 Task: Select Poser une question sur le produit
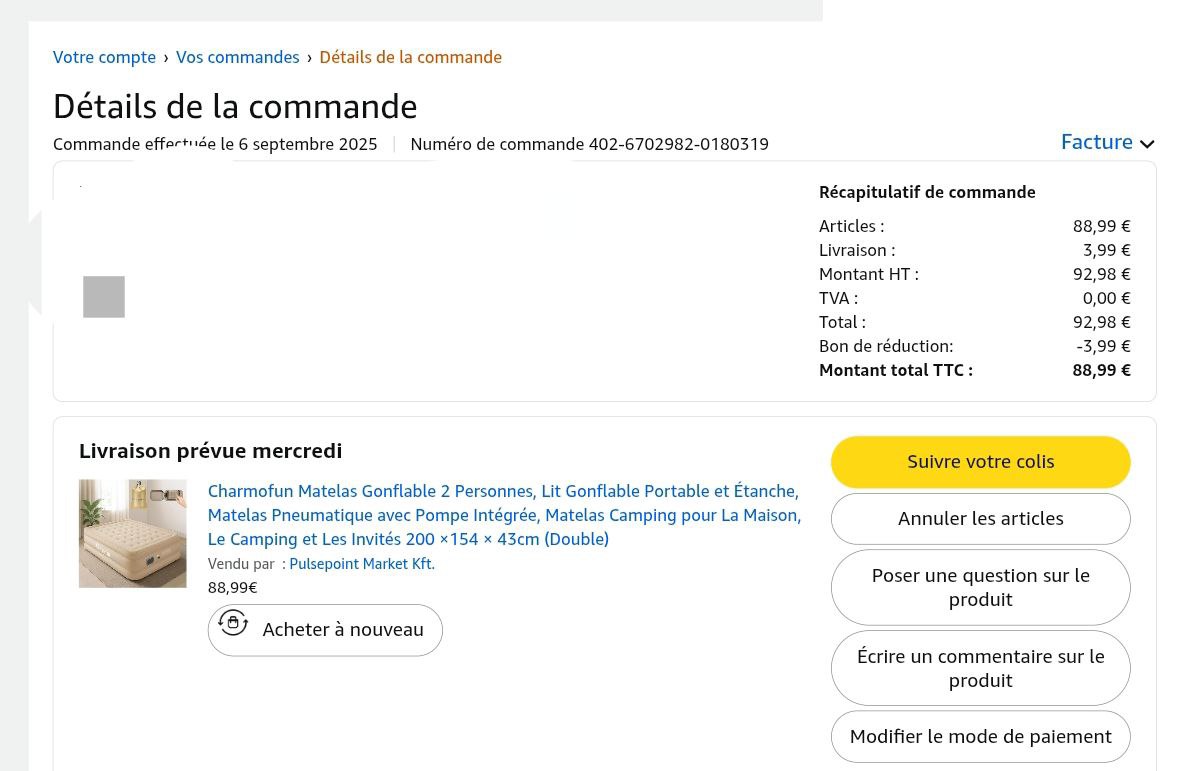[980, 587]
